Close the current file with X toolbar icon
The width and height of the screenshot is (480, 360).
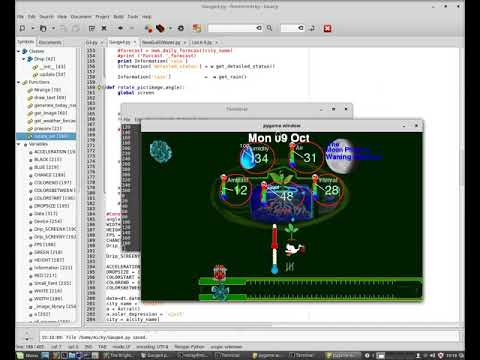(104, 28)
